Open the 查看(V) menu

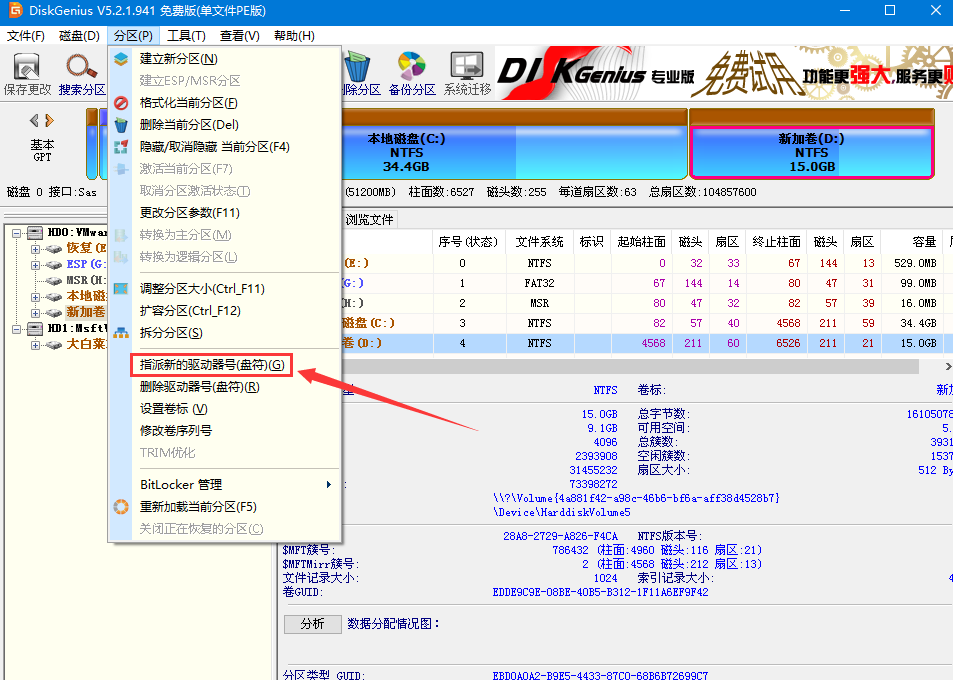[239, 36]
